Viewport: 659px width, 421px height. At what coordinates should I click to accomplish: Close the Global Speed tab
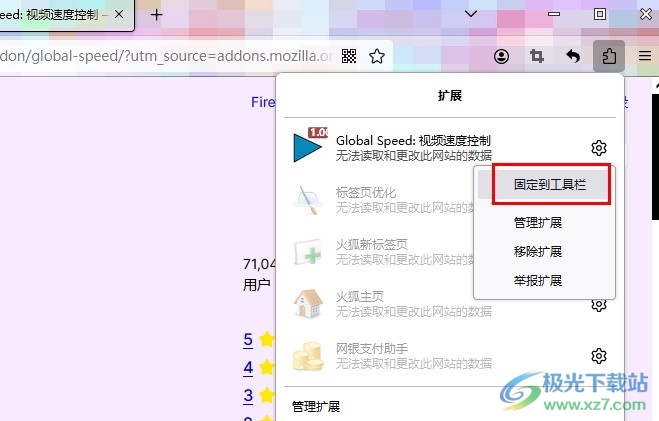119,14
